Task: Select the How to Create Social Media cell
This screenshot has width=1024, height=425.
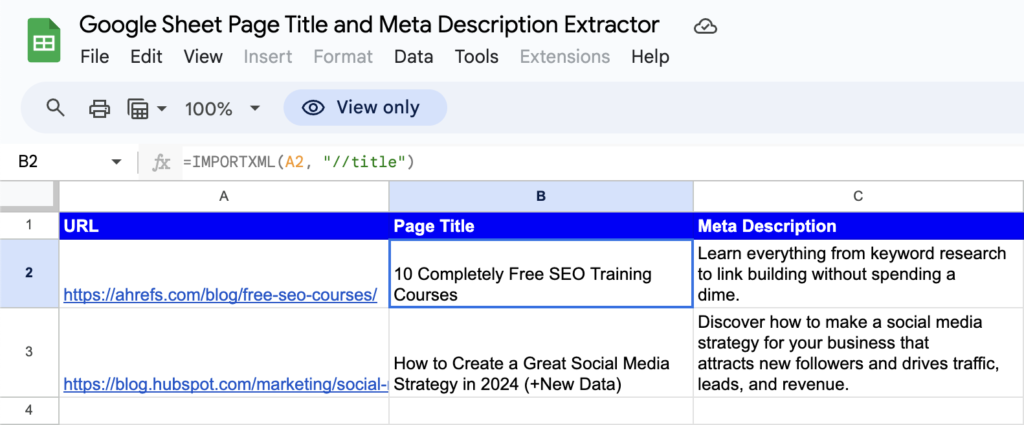Action: (x=541, y=352)
